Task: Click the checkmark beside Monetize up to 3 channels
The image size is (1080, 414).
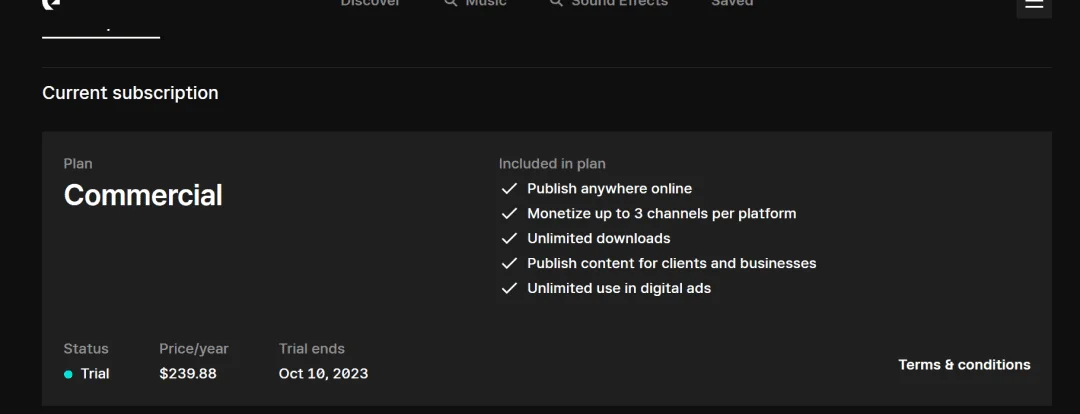Action: (509, 214)
